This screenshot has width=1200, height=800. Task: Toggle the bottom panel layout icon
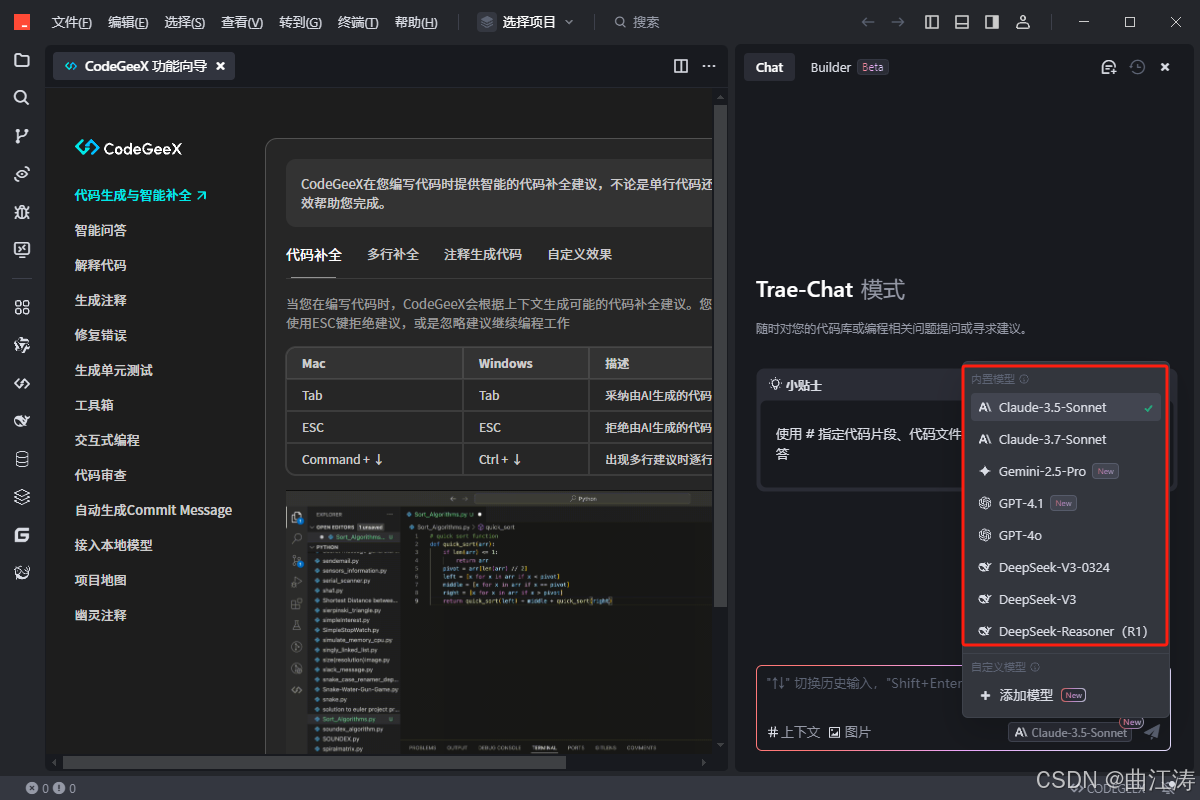(x=962, y=22)
